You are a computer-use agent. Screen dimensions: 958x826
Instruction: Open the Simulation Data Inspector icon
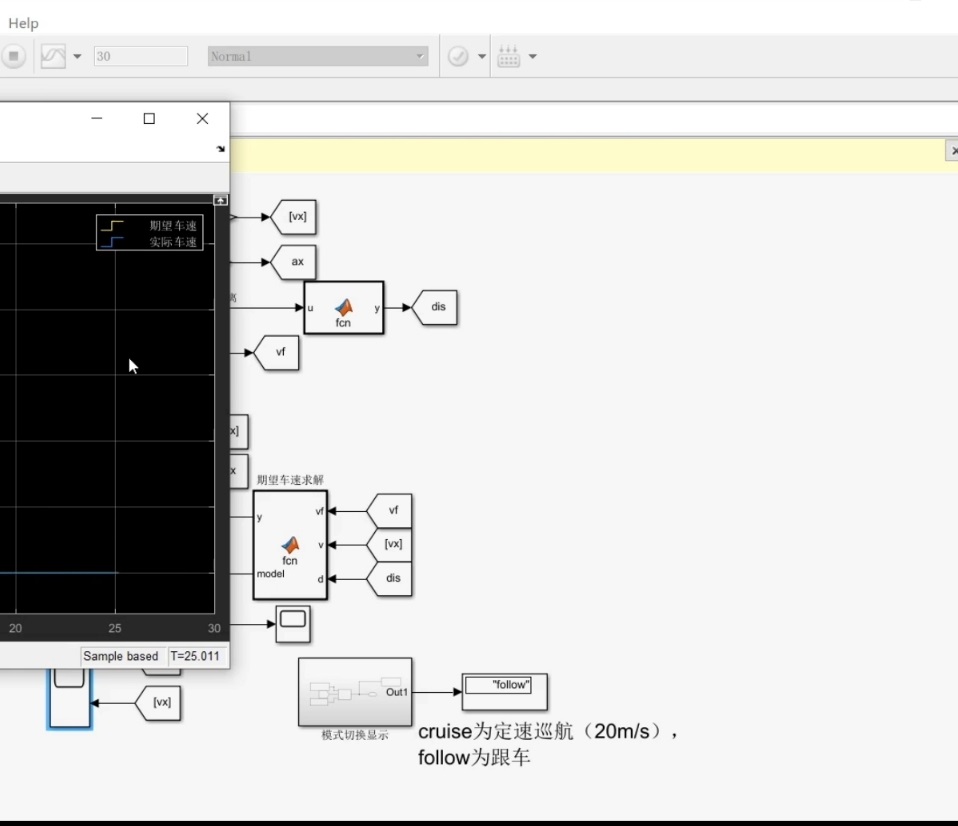(x=53, y=57)
